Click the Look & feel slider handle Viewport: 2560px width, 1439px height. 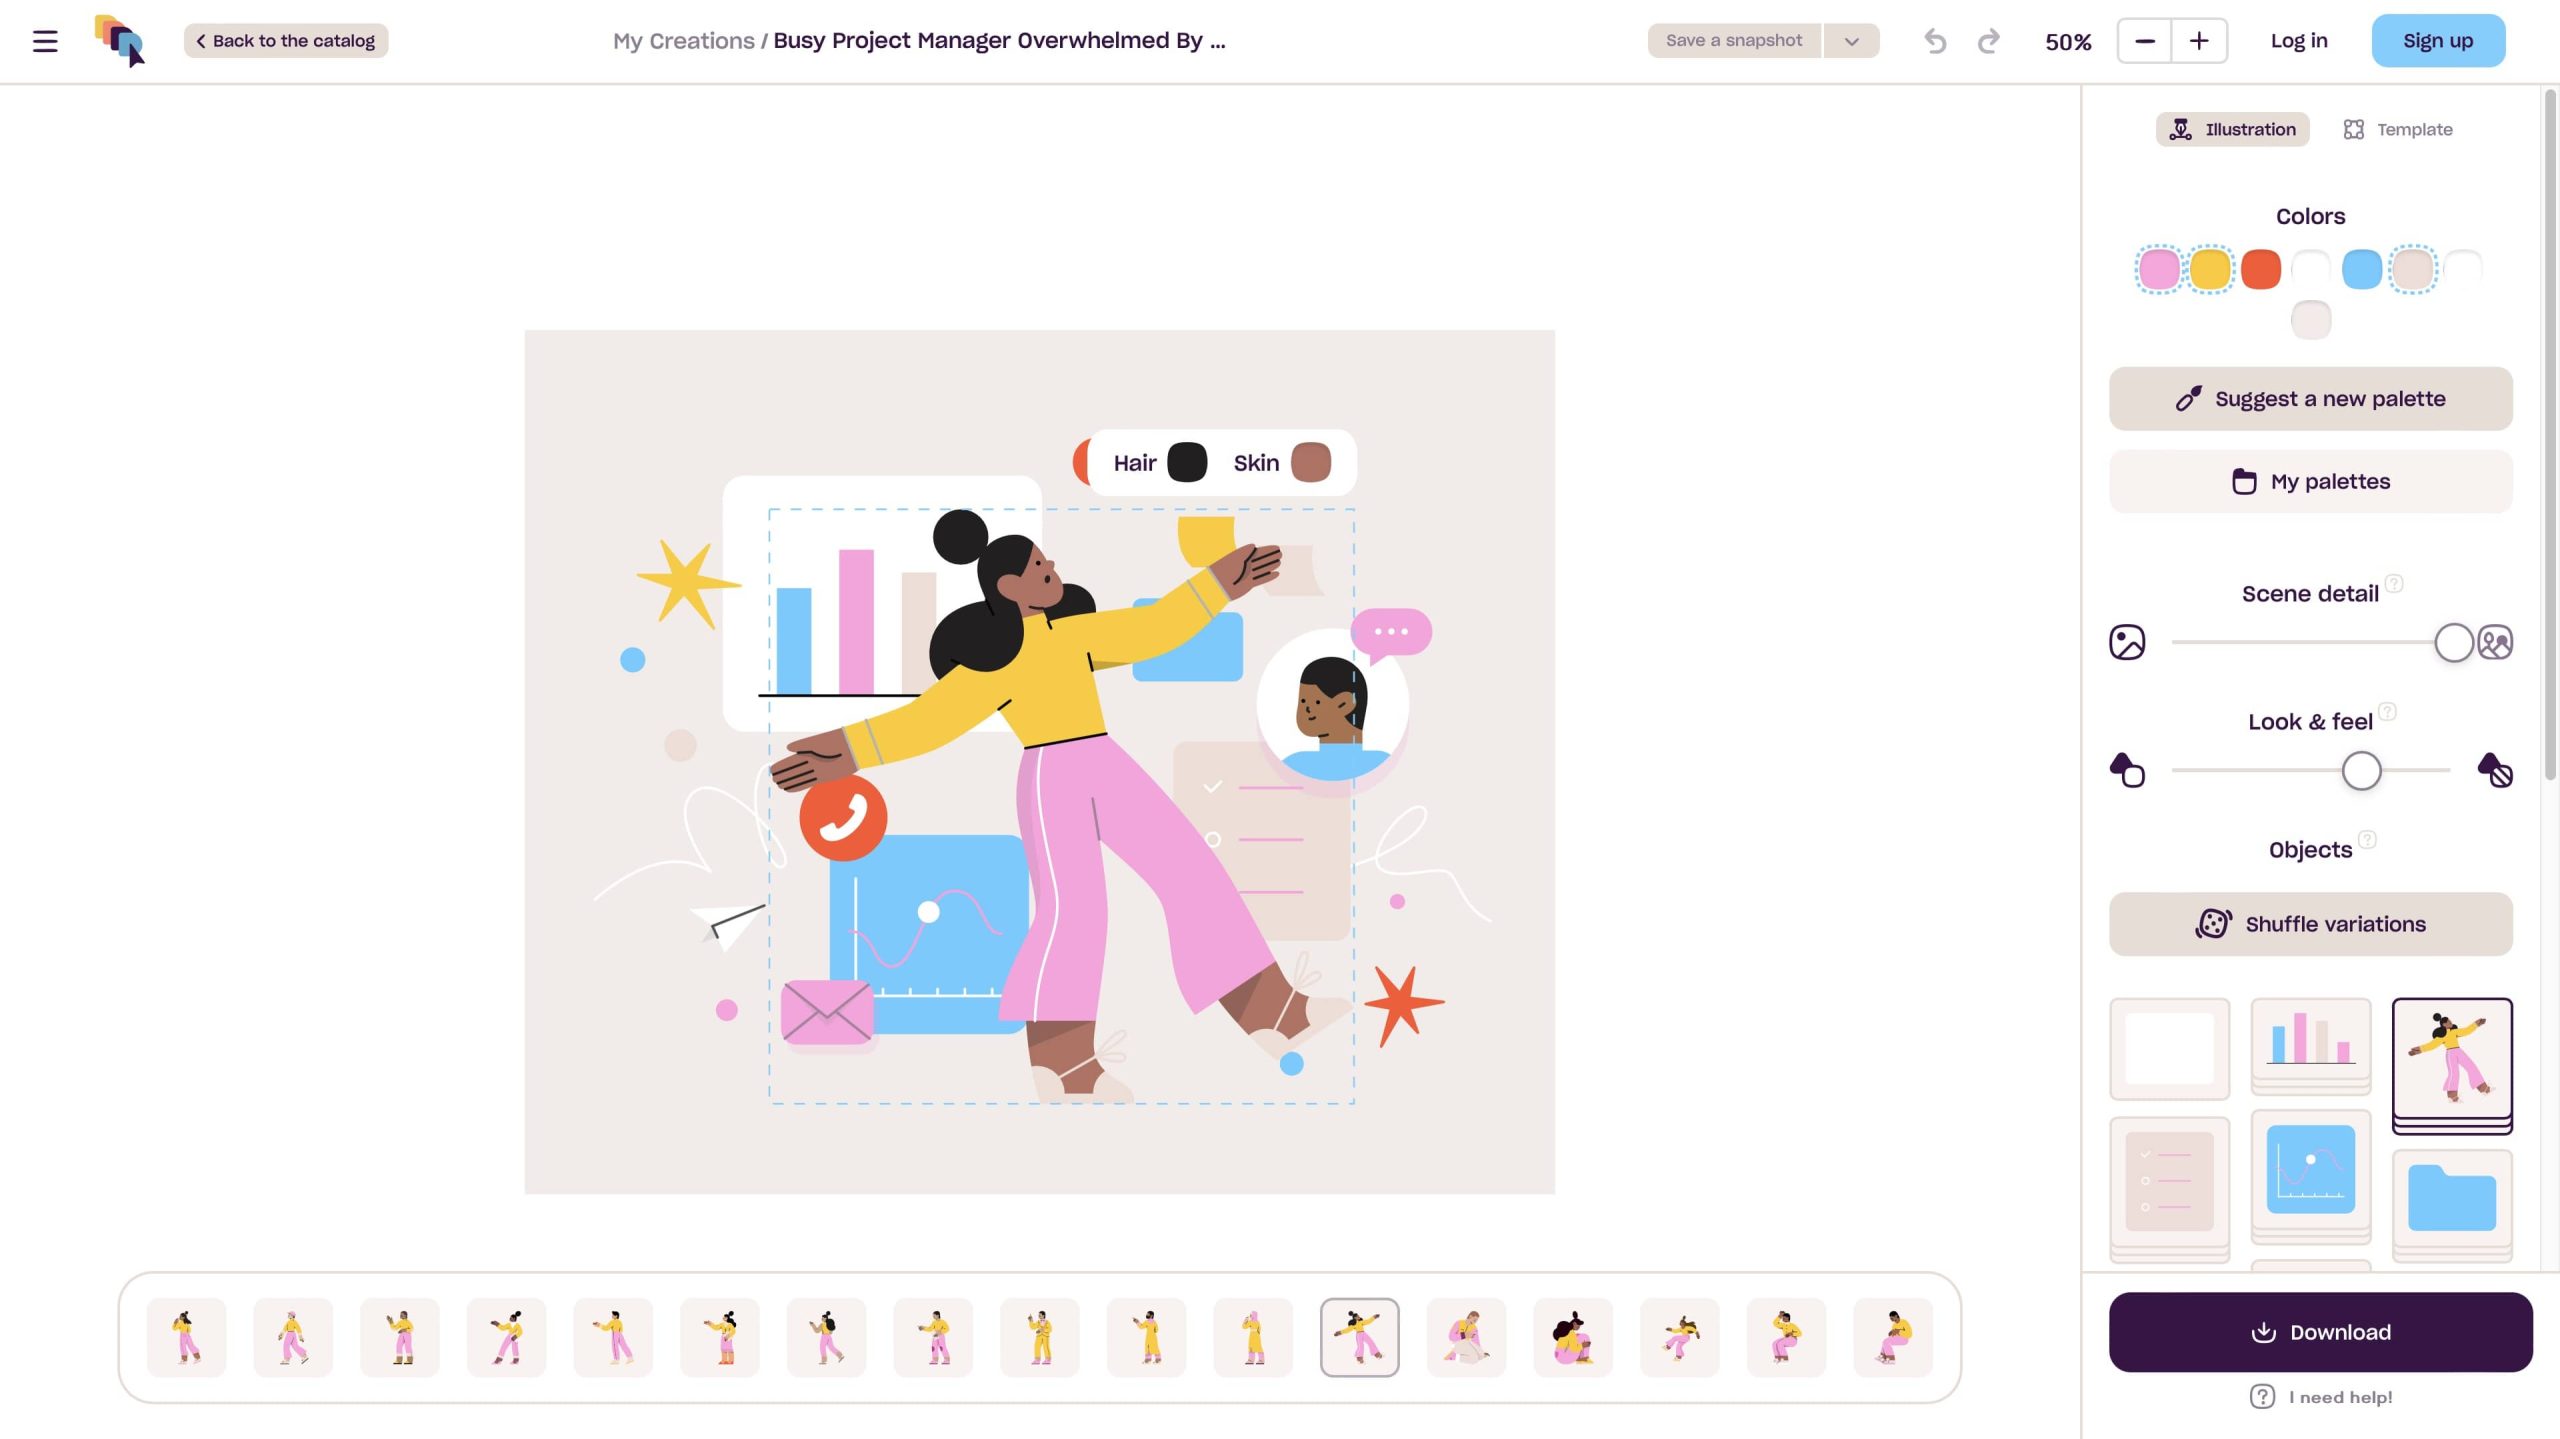click(2361, 771)
